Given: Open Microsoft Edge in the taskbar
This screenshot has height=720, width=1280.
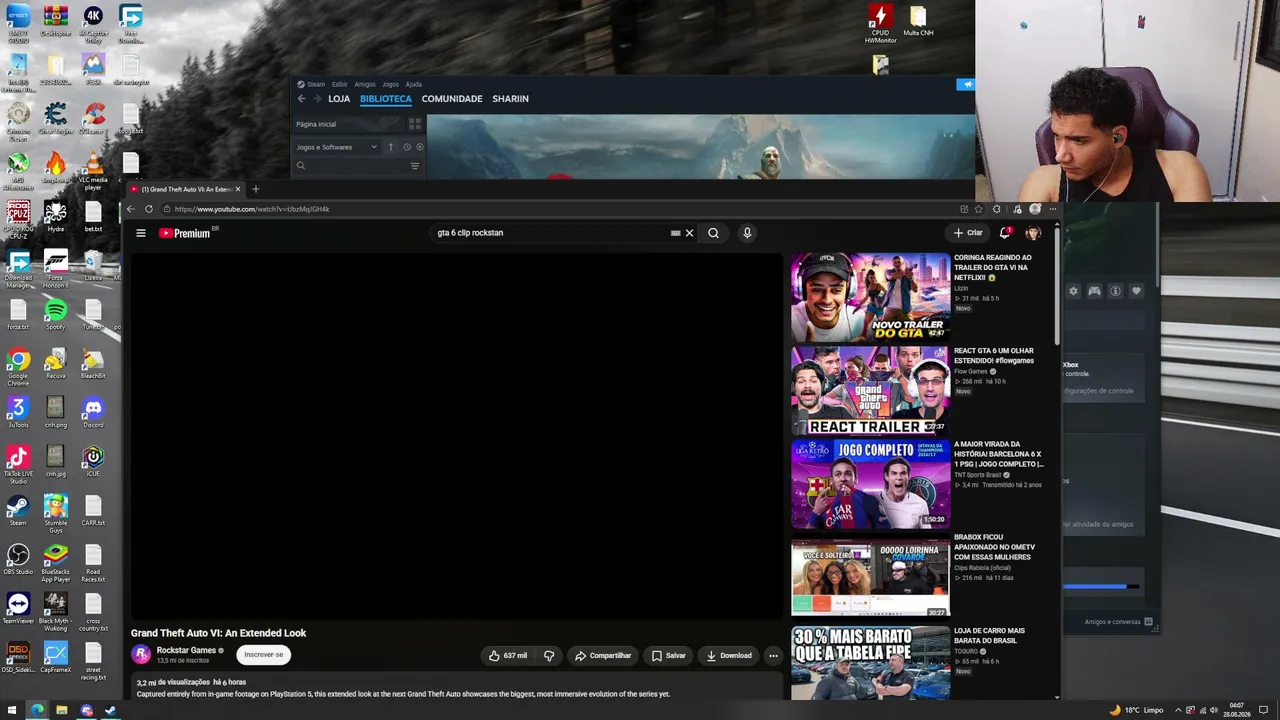Looking at the screenshot, I should 37,711.
